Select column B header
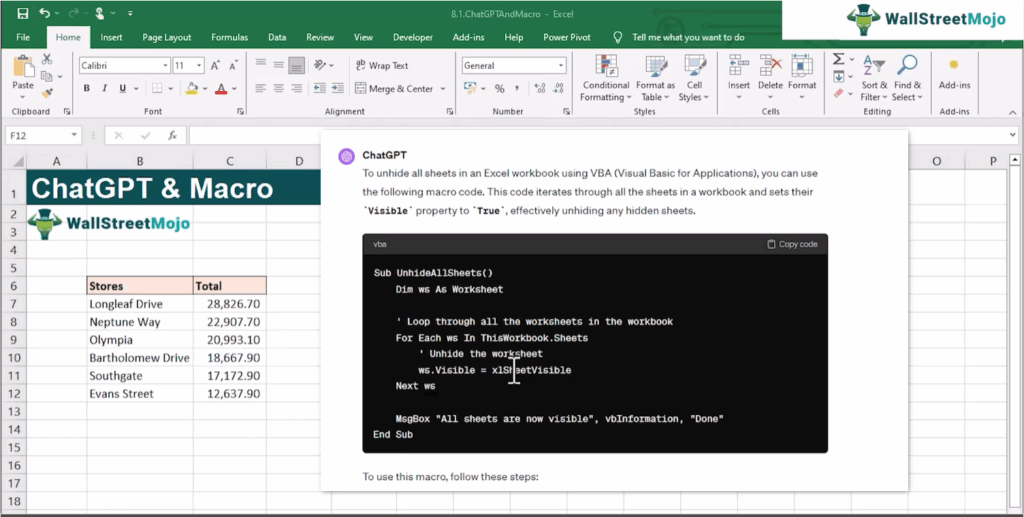 pyautogui.click(x=140, y=161)
